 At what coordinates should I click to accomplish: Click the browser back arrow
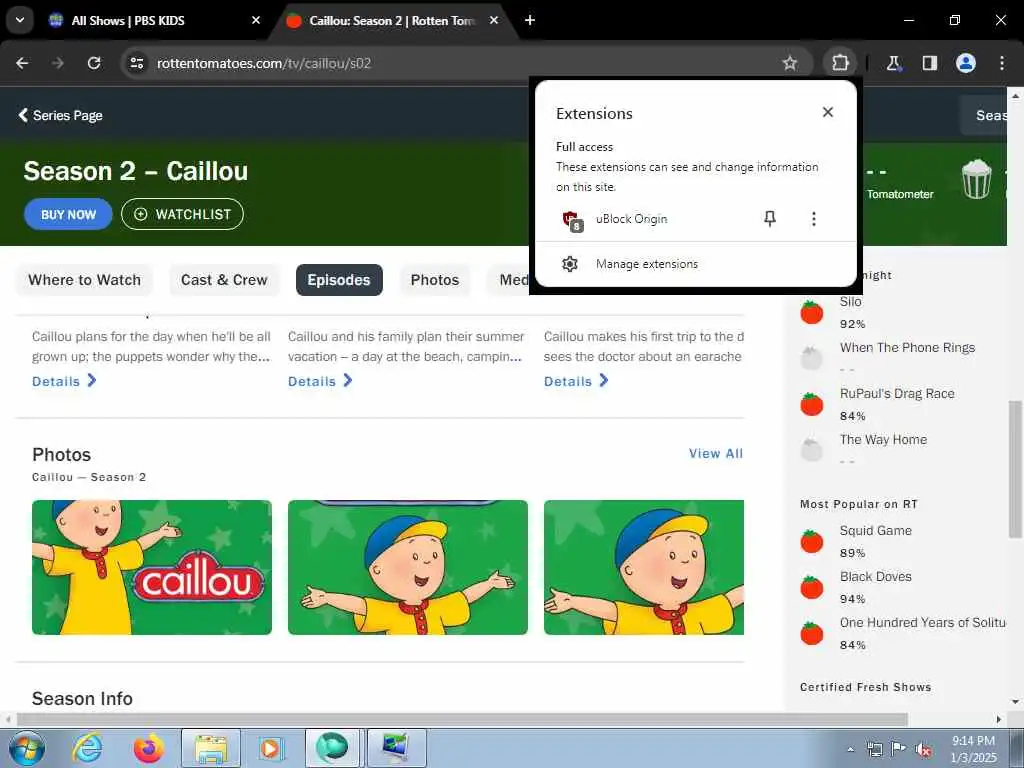[x=22, y=63]
